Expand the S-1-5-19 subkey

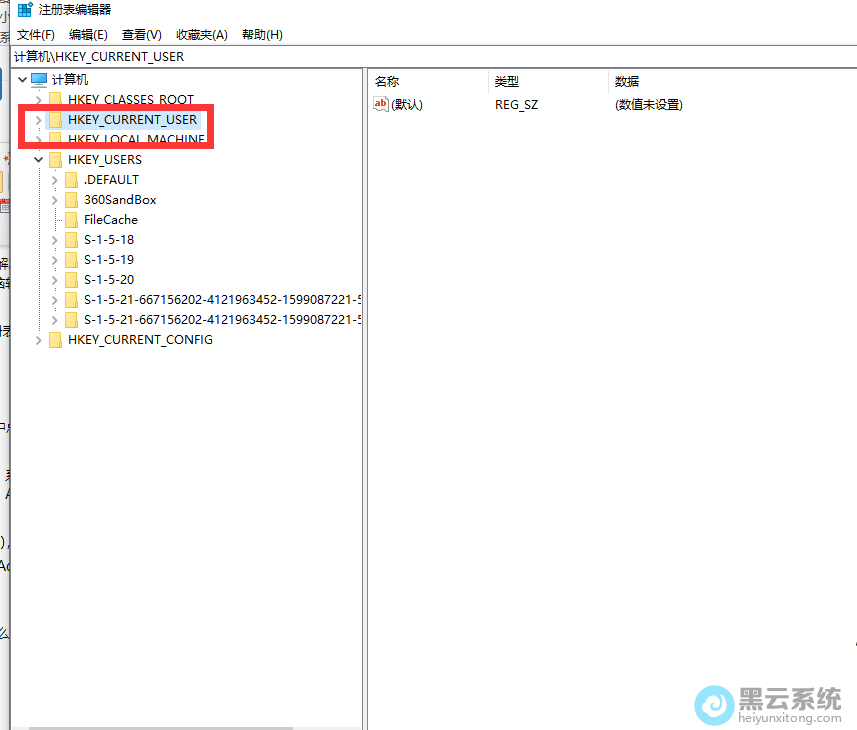point(55,260)
